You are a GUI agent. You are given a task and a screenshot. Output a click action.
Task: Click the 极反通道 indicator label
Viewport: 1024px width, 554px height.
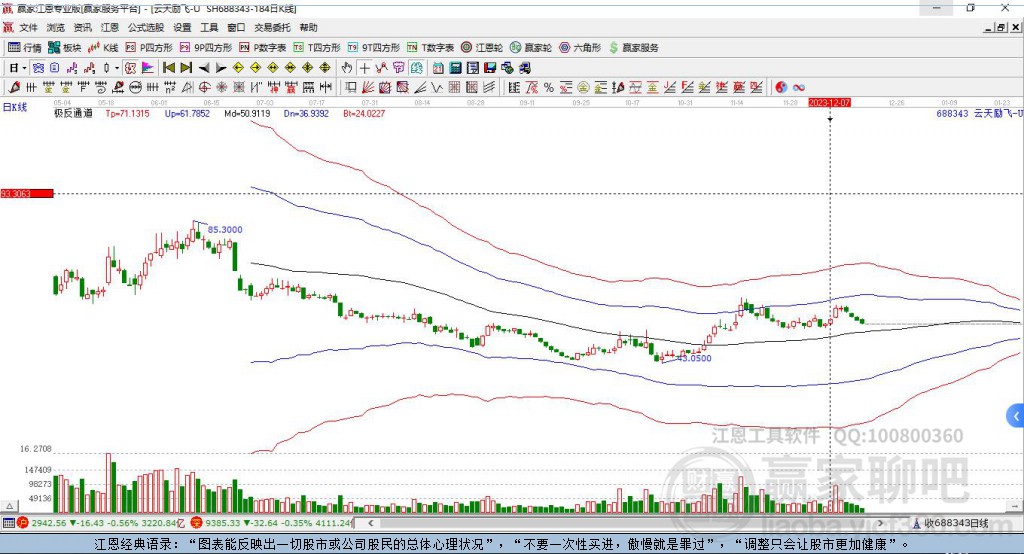[73, 114]
